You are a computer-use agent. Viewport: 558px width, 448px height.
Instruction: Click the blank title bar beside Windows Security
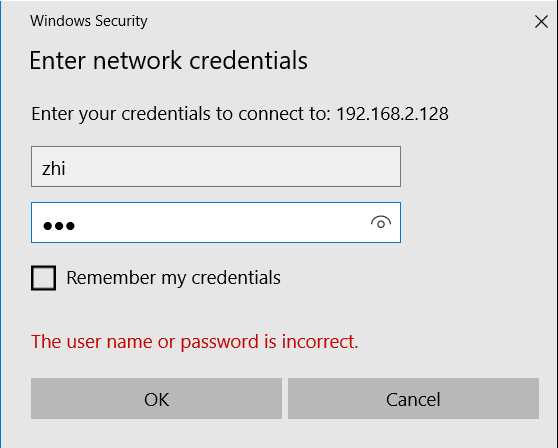coord(338,21)
